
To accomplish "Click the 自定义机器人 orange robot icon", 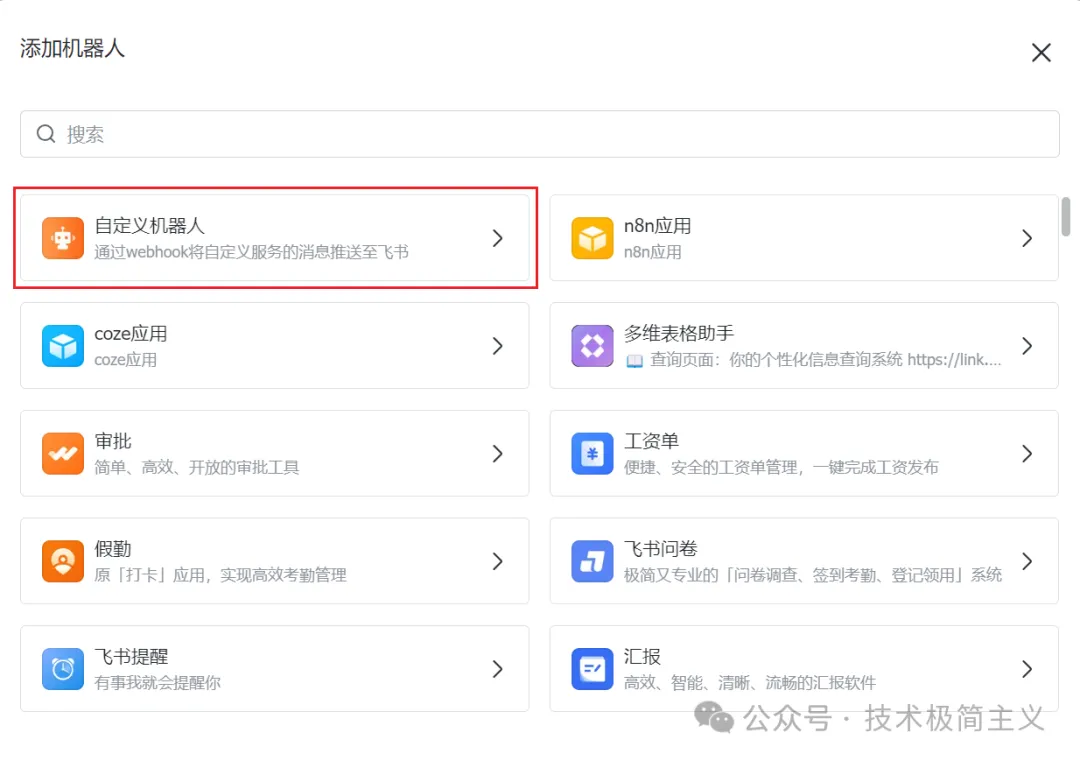I will click(63, 238).
